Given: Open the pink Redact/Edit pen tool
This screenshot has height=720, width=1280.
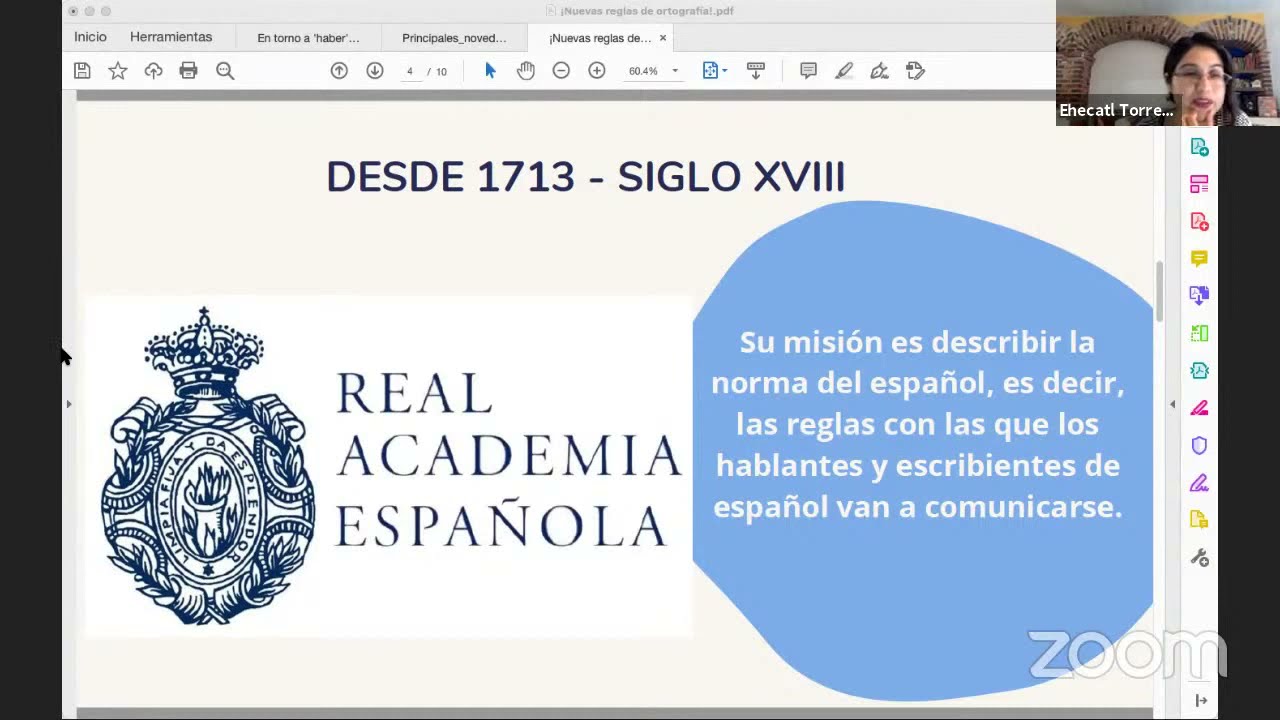Looking at the screenshot, I should click(1199, 408).
